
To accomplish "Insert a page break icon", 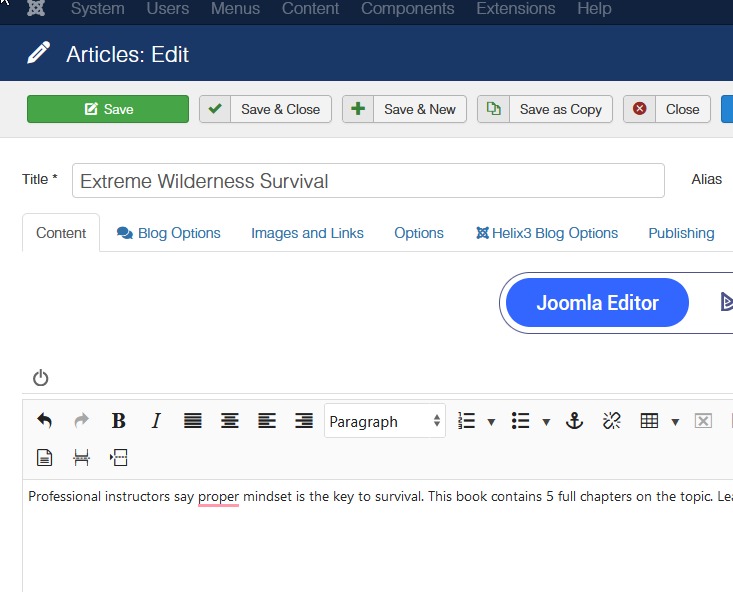I will (x=81, y=458).
